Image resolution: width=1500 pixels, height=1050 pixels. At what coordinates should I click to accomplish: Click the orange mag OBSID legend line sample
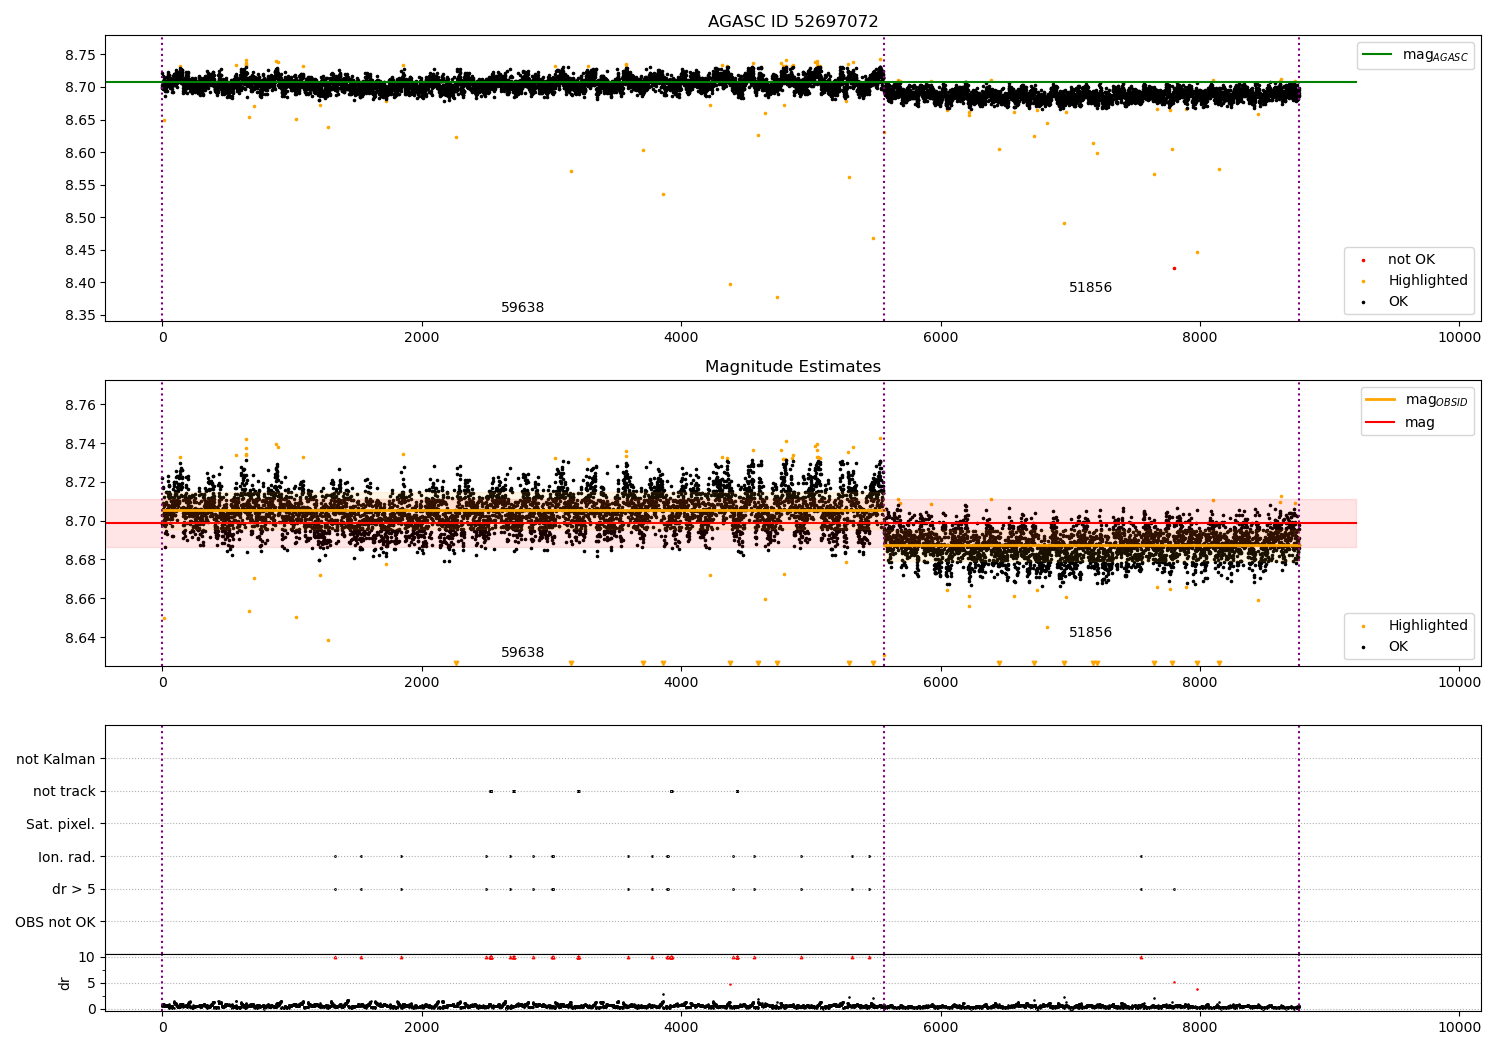[1380, 400]
